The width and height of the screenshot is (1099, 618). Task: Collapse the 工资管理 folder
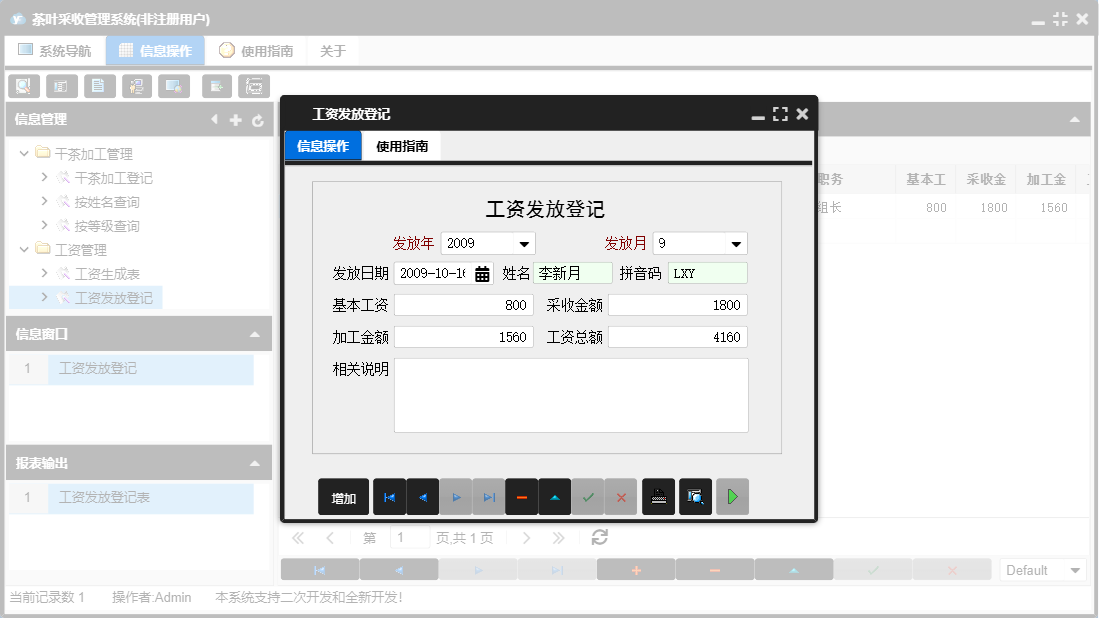click(x=23, y=249)
